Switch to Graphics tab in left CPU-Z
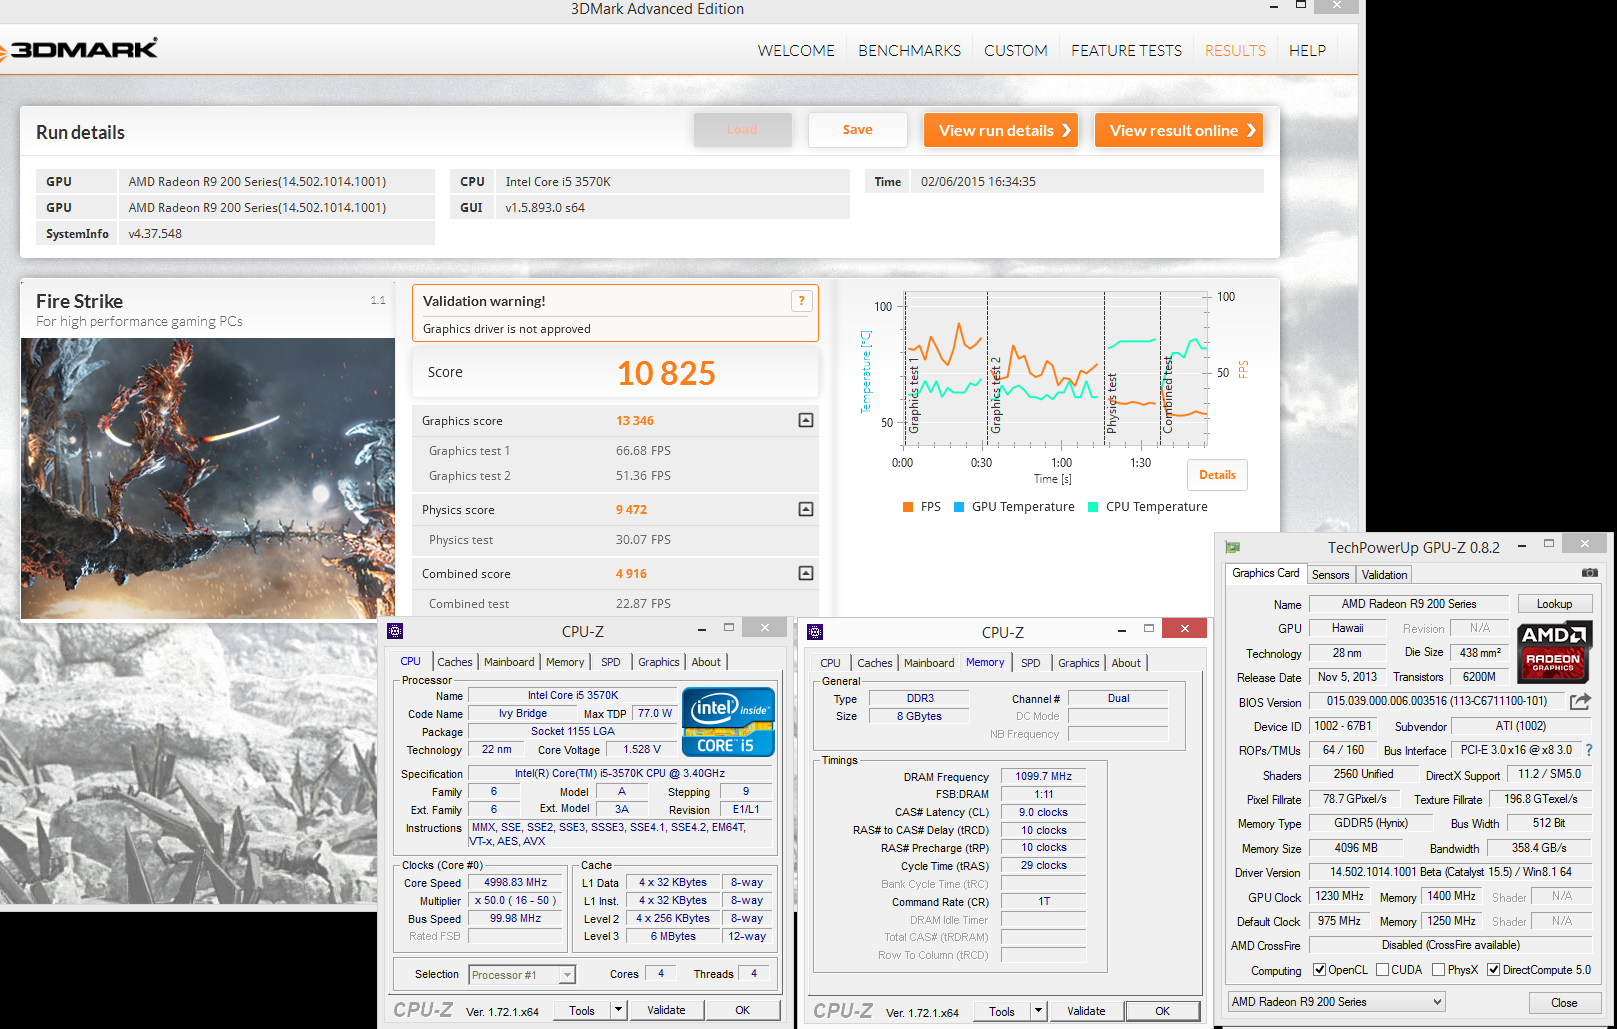Image resolution: width=1617 pixels, height=1029 pixels. pos(659,662)
